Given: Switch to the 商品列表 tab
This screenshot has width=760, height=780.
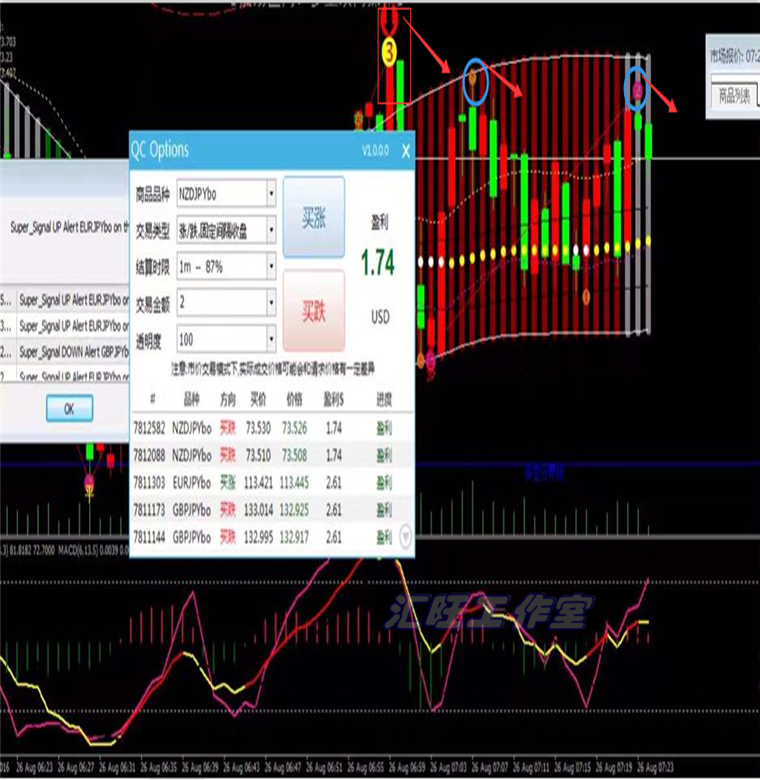Looking at the screenshot, I should click(735, 96).
